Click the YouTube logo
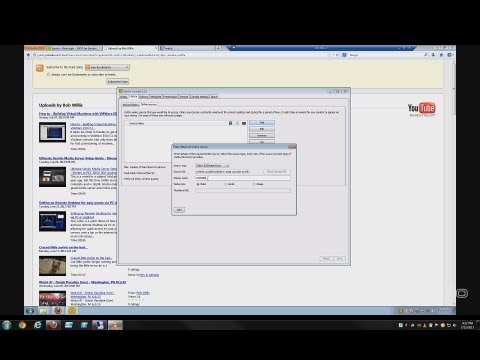480x360 pixels. (421, 109)
